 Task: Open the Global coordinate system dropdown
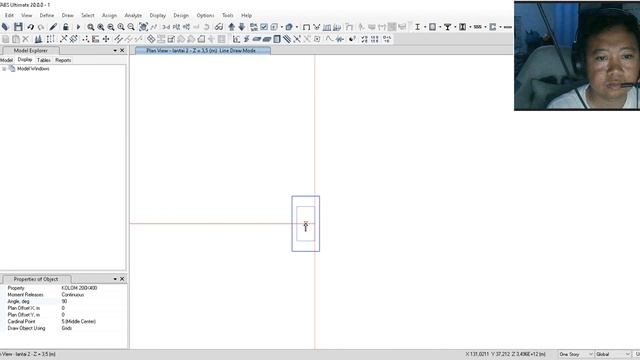[613, 354]
